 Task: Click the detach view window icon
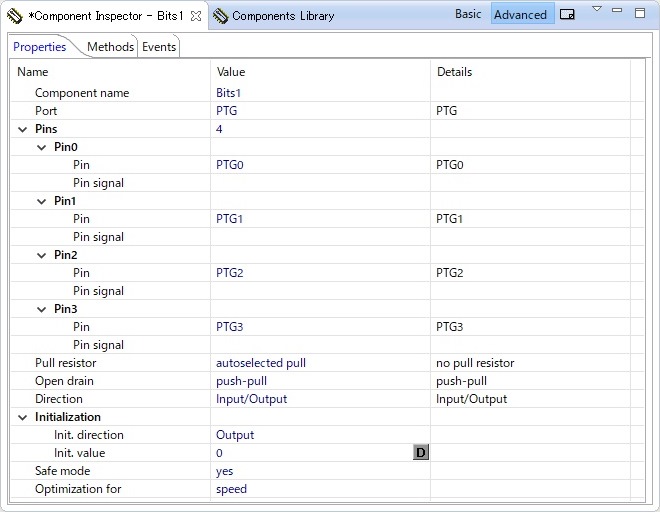pos(567,14)
